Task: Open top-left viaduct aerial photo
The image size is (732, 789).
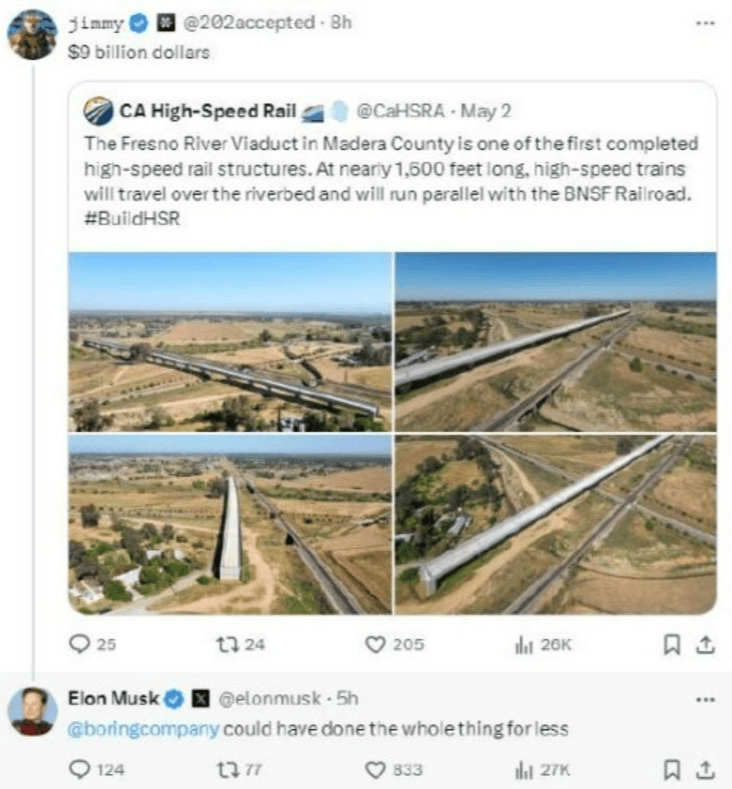Action: tap(230, 341)
